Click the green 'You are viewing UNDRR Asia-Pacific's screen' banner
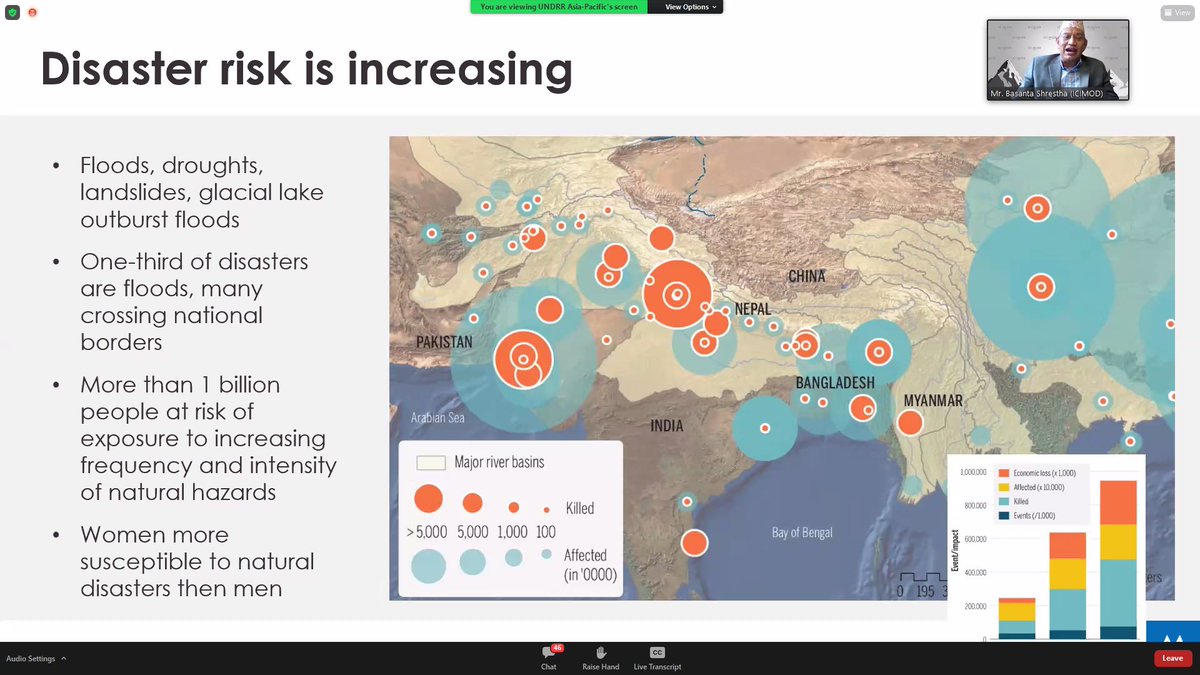Screen dimensions: 1200x675 (x=559, y=7)
